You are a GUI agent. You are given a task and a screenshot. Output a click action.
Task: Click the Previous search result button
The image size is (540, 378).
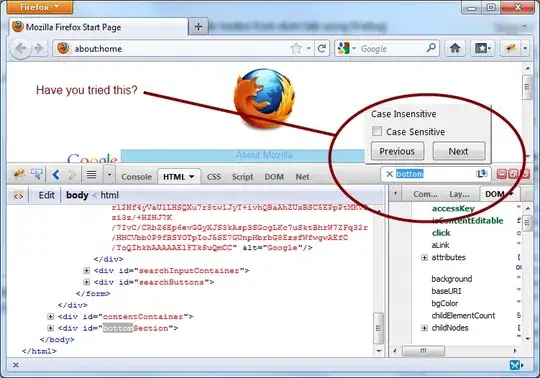(x=397, y=151)
